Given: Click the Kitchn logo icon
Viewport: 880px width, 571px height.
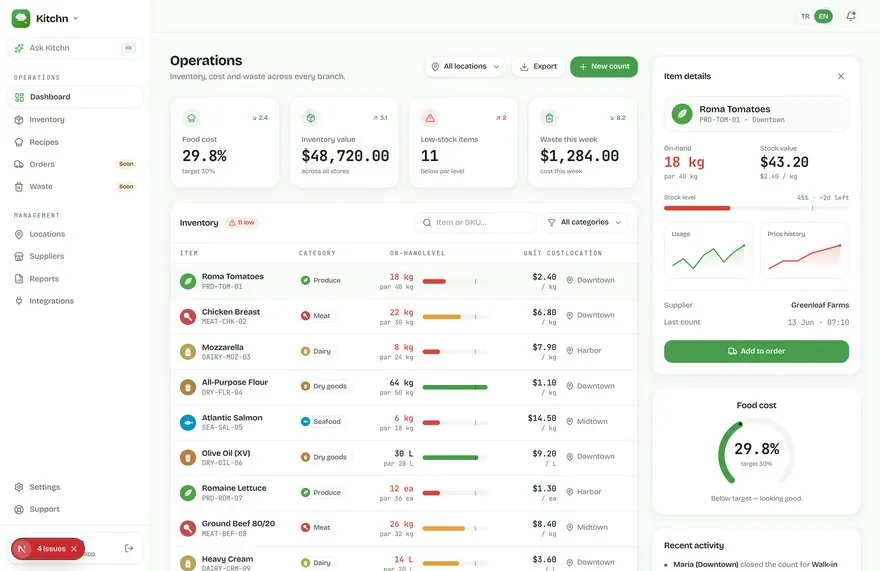Looking at the screenshot, I should click(21, 18).
